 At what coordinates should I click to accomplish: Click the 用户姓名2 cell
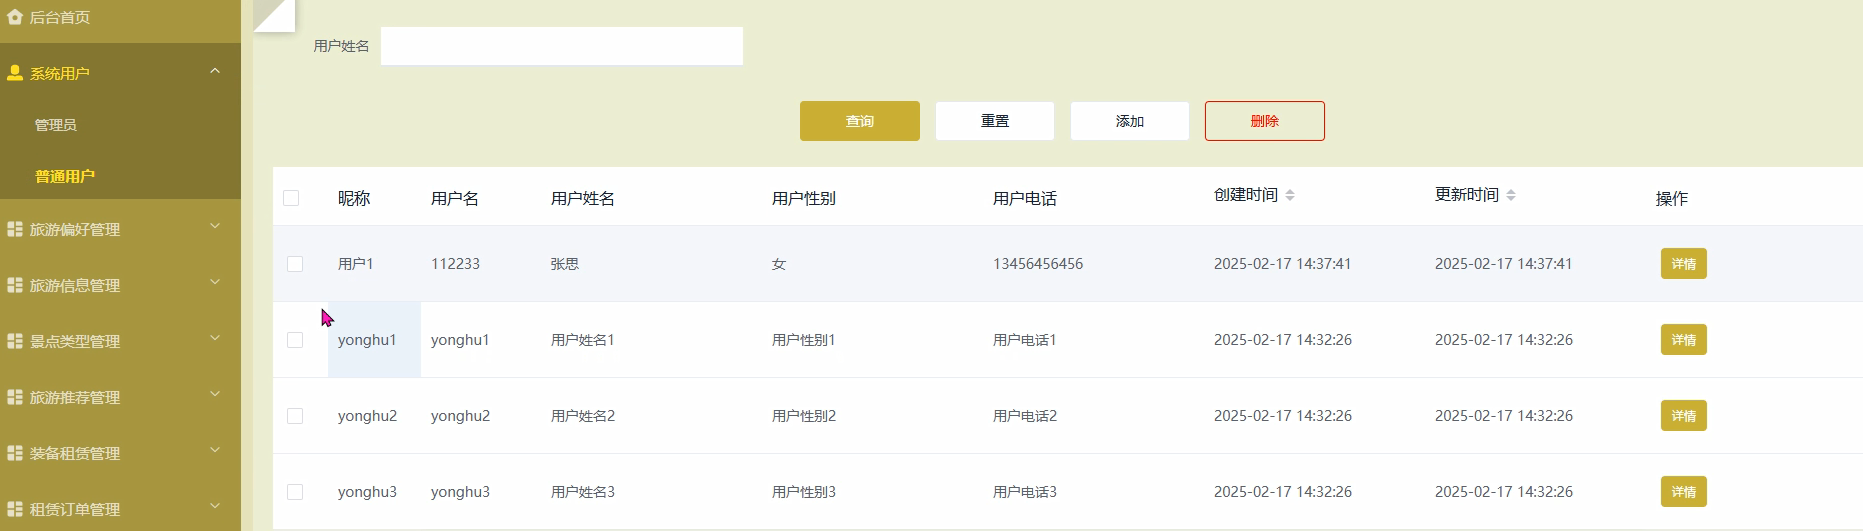[583, 416]
